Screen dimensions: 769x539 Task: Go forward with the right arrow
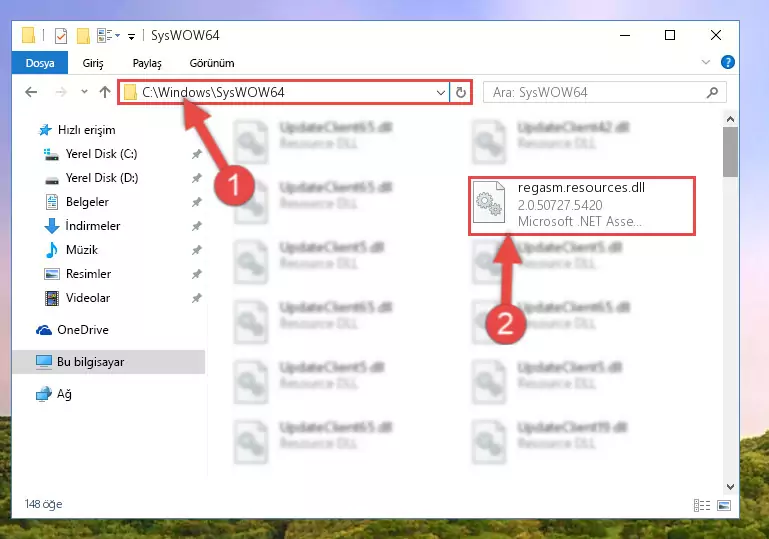tap(61, 92)
